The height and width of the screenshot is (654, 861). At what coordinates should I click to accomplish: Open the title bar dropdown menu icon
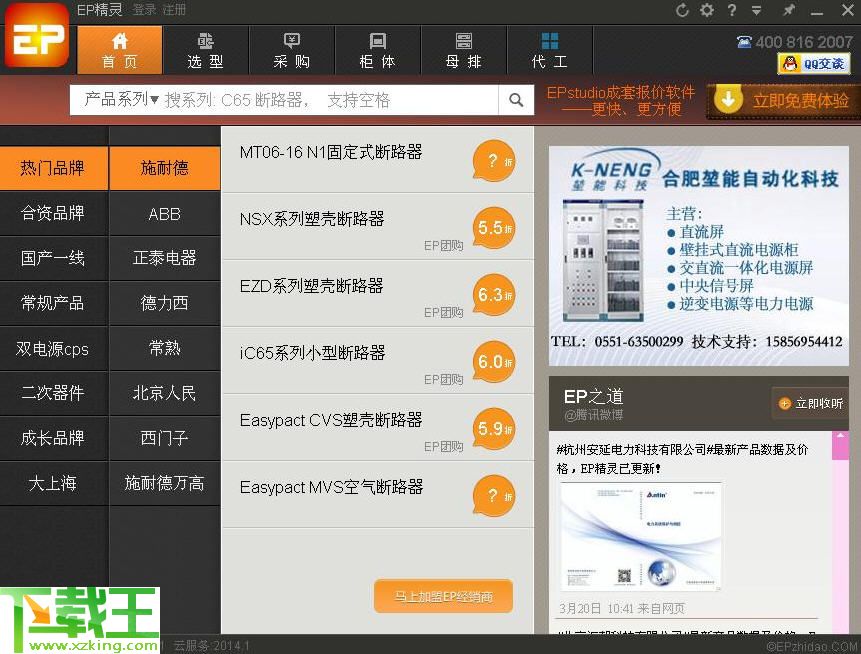click(x=756, y=10)
